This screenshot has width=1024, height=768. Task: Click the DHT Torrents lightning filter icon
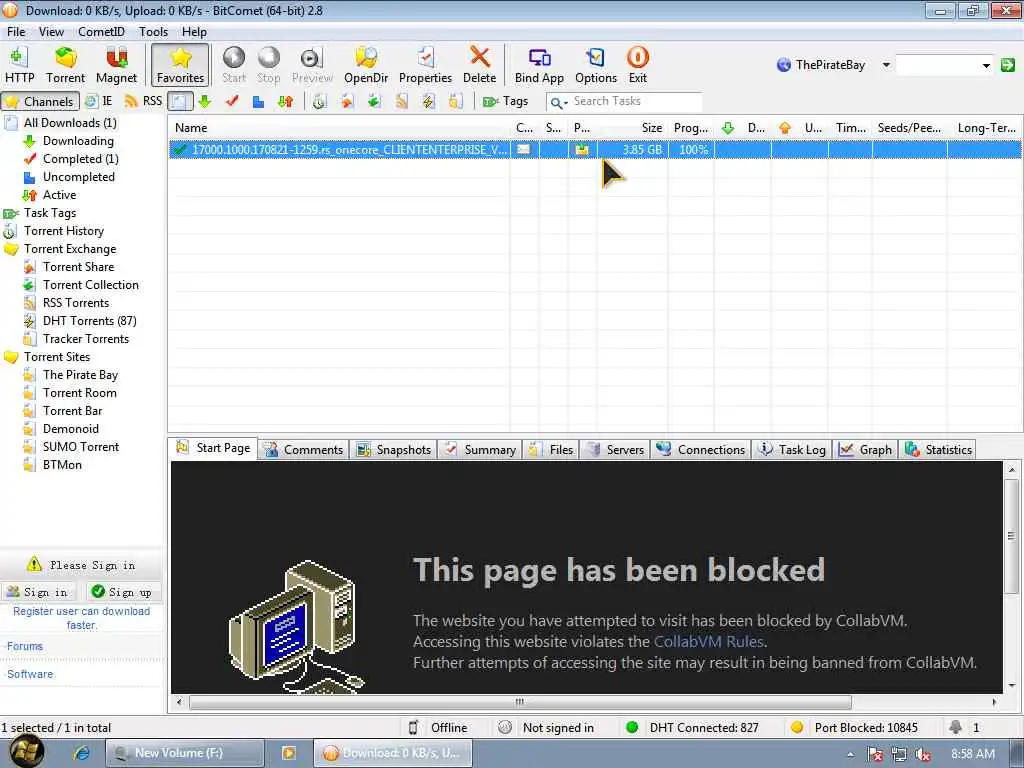click(428, 101)
